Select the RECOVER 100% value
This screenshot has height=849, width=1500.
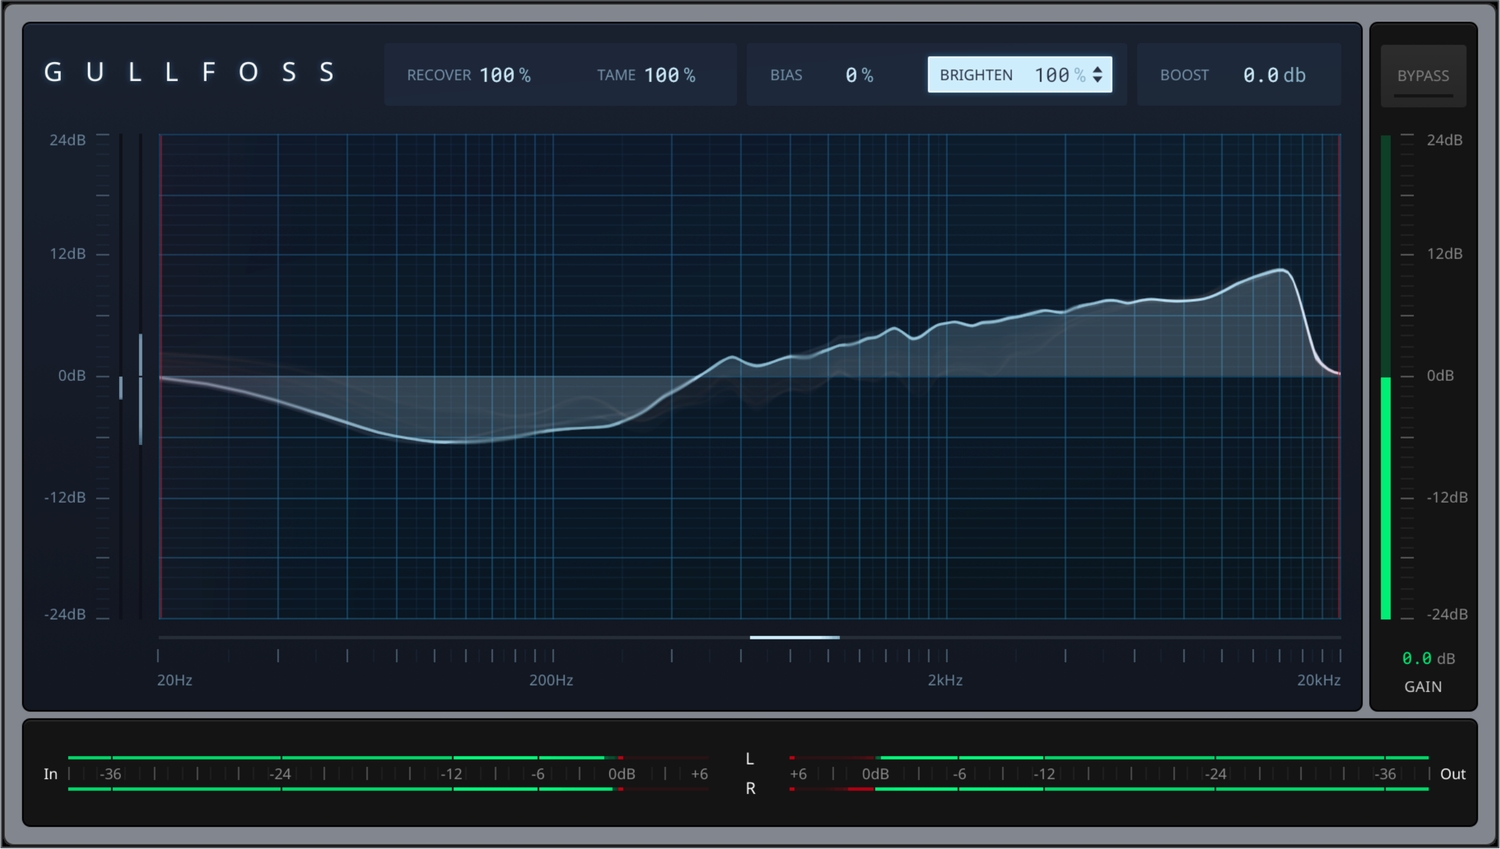point(504,75)
